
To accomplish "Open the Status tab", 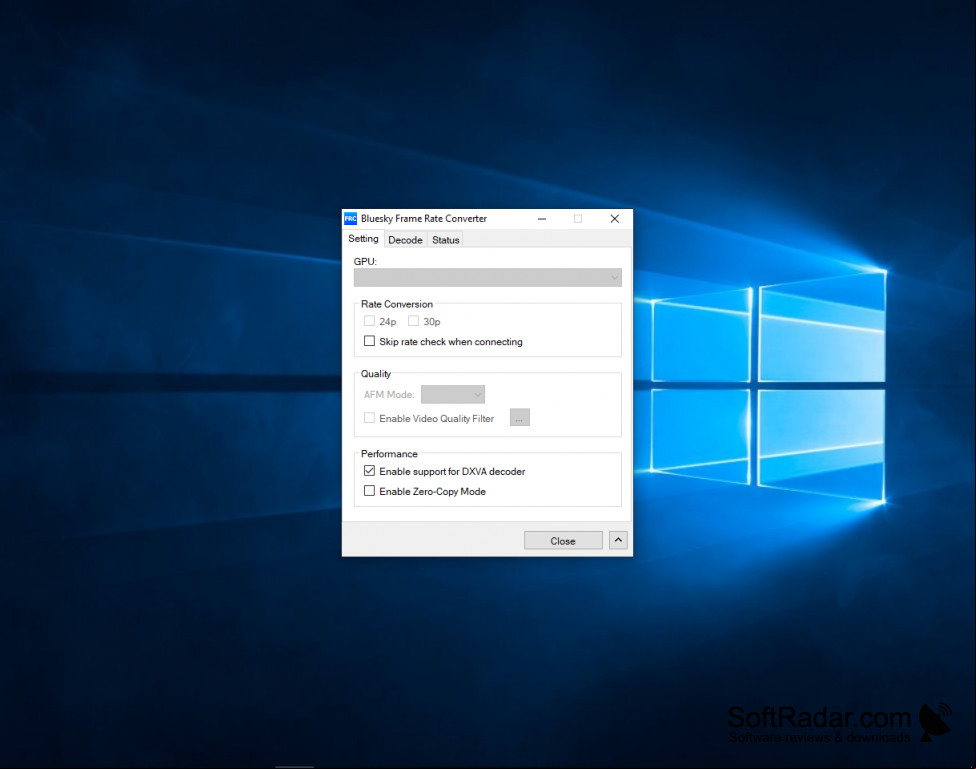I will pos(446,240).
